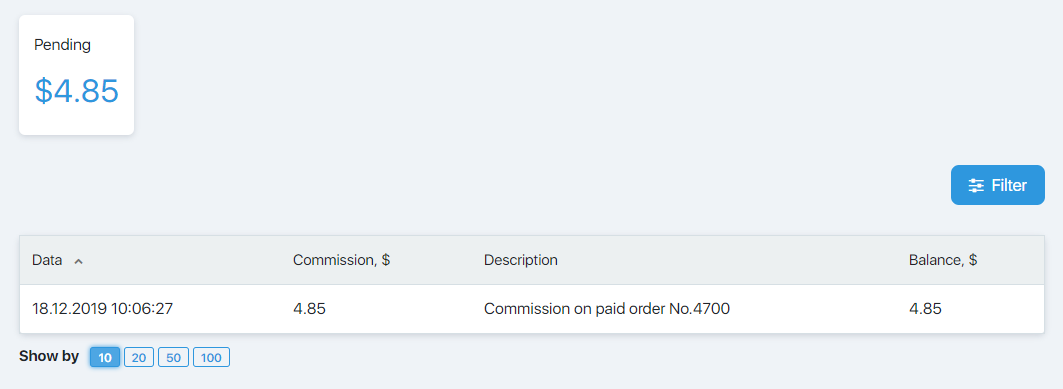The image size is (1063, 389).
Task: Click the Show by label
Action: tap(49, 356)
